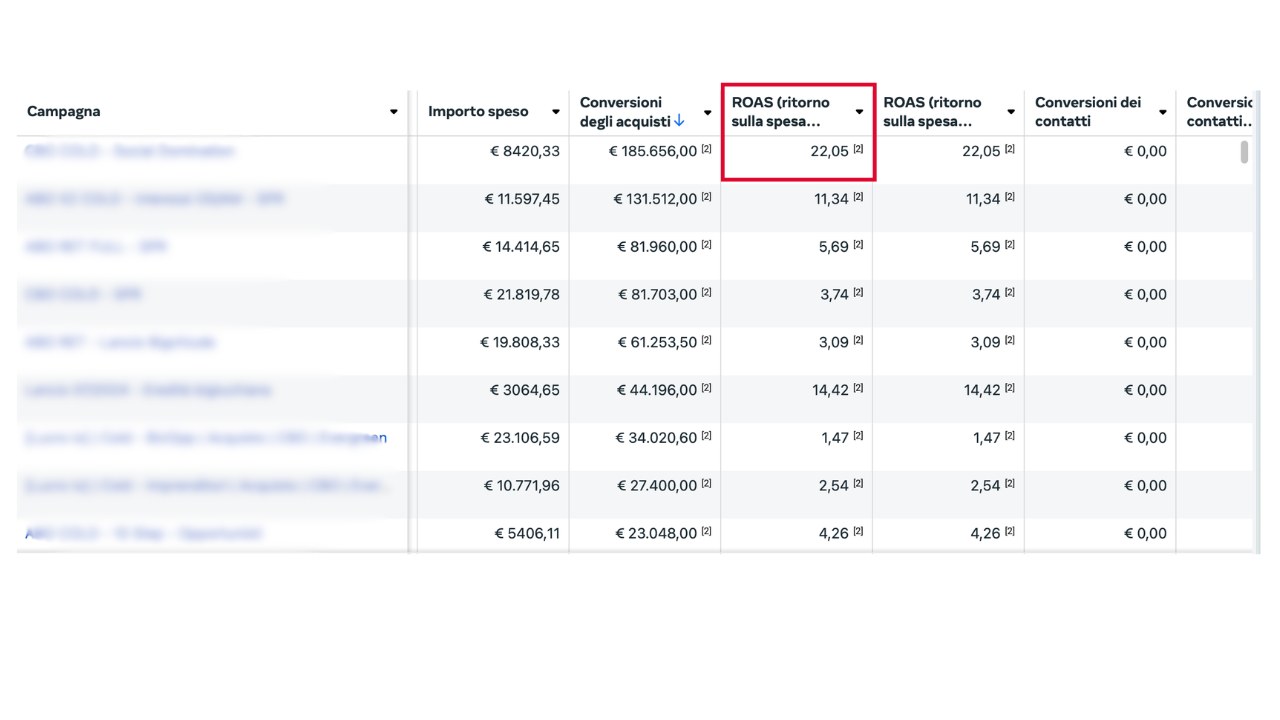Open the [2] footnote marker after € 81.960,00
This screenshot has height=720, width=1280.
(706, 246)
